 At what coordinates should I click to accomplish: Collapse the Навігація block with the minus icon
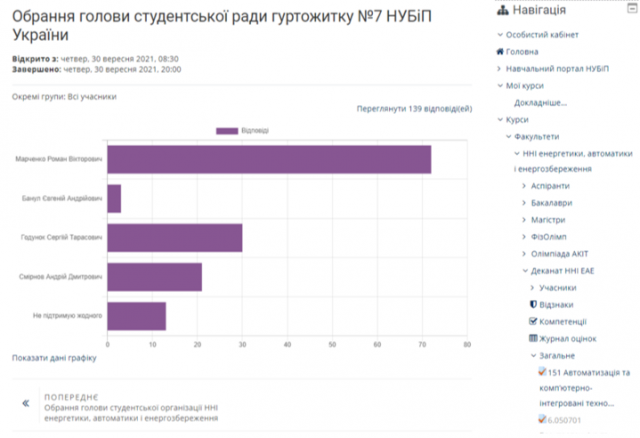(x=632, y=9)
